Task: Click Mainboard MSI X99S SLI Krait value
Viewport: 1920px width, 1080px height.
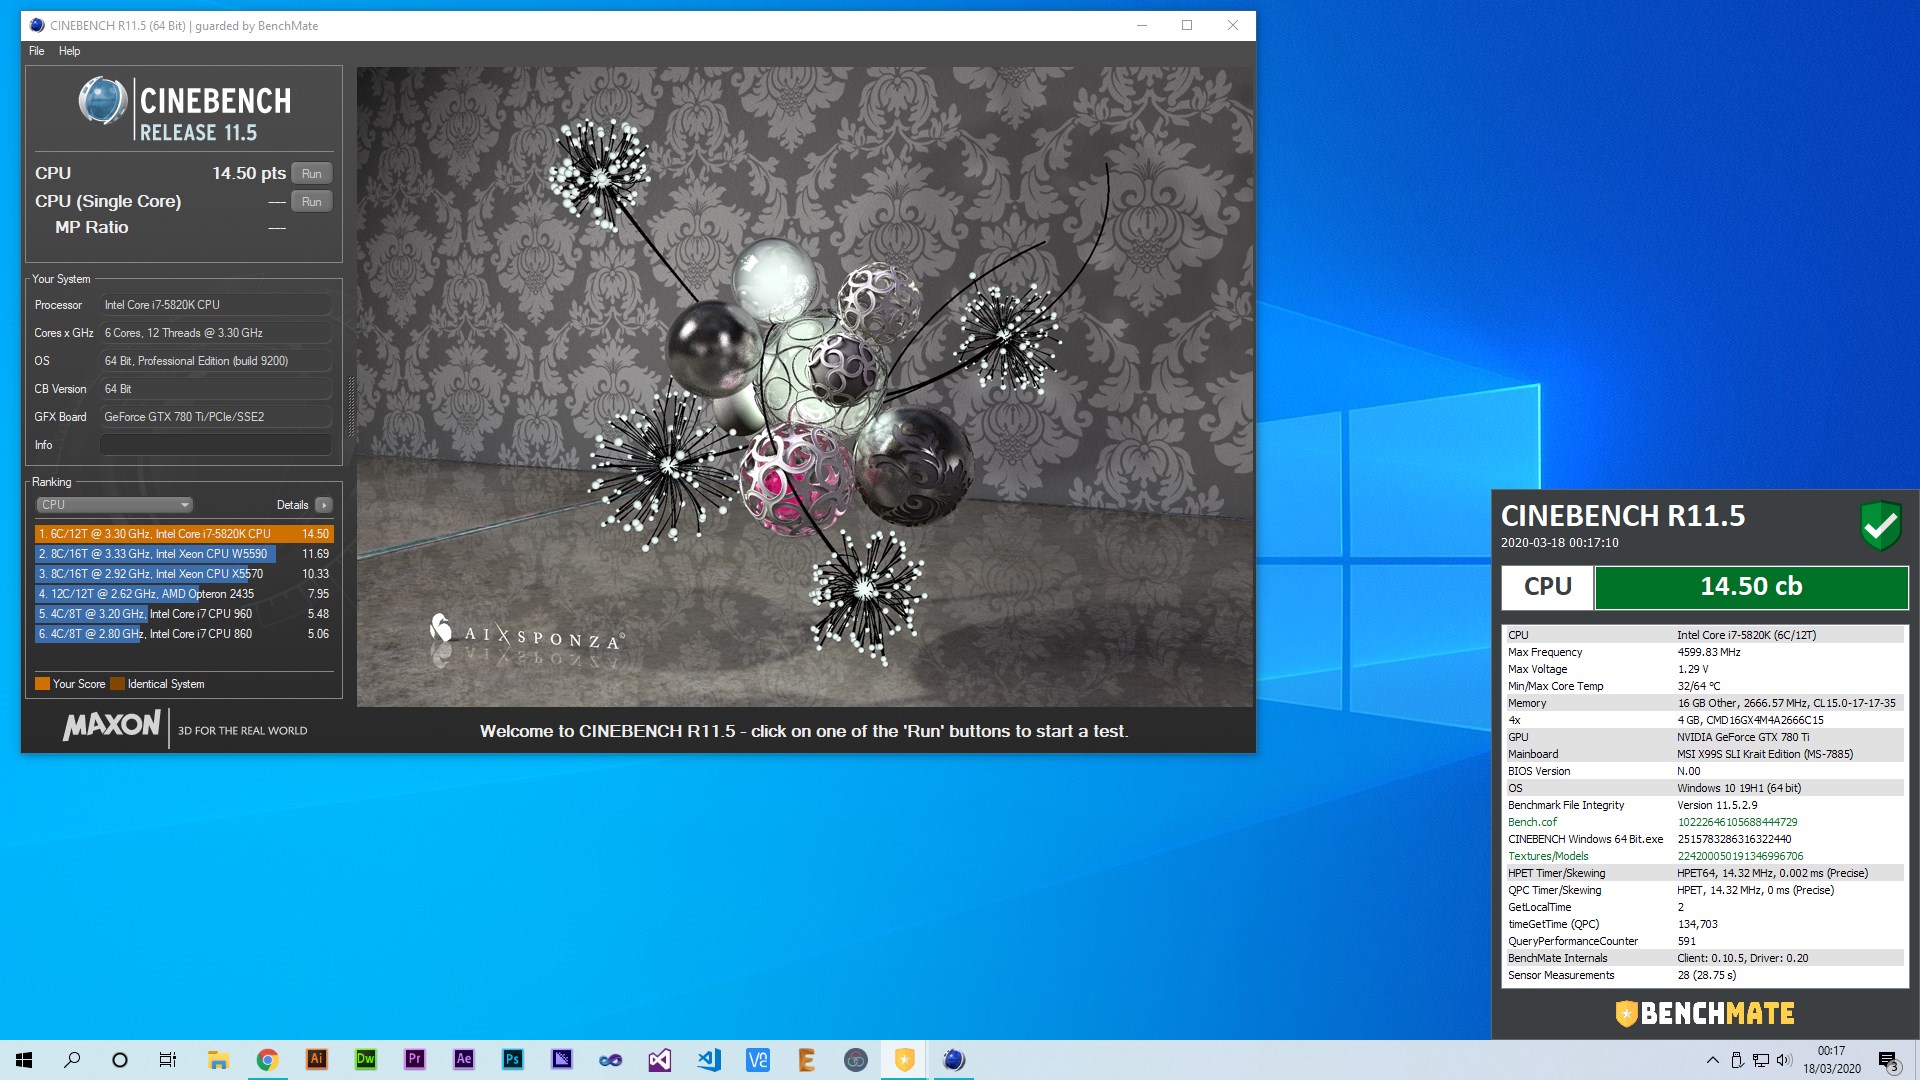Action: click(x=1765, y=754)
